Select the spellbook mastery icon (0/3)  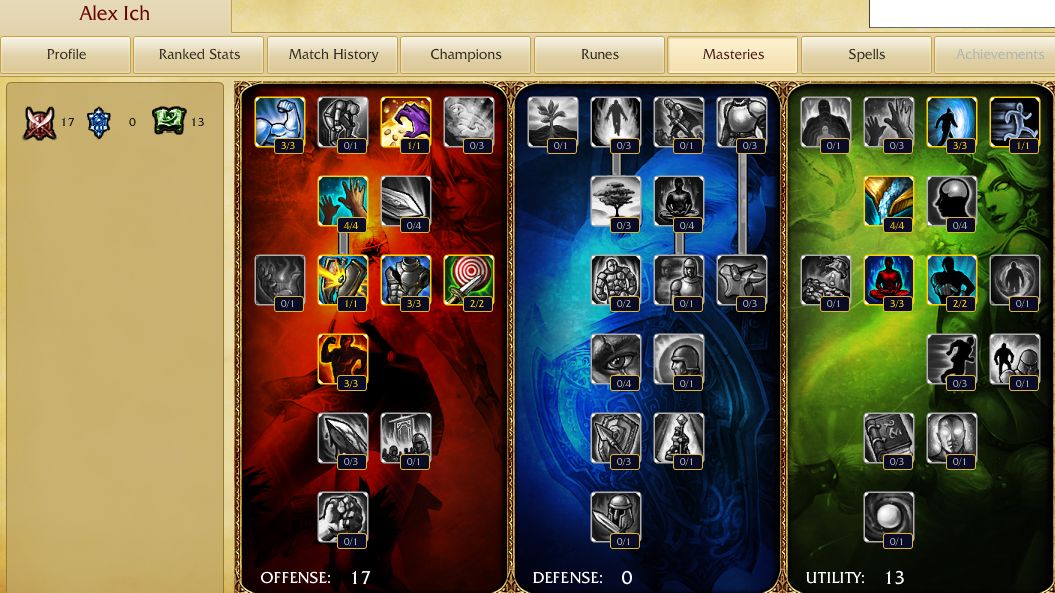pyautogui.click(x=889, y=439)
